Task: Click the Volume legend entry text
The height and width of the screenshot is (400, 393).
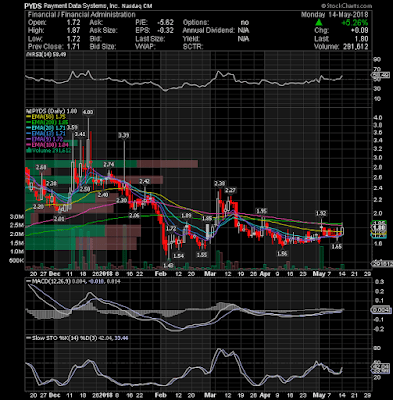Action: (x=50, y=151)
